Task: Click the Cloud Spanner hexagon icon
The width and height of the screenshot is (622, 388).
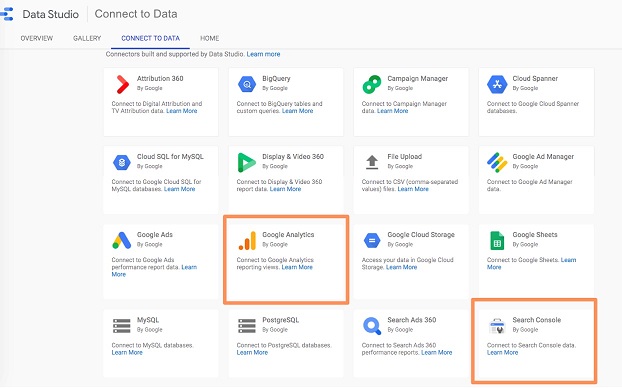Action: [497, 84]
